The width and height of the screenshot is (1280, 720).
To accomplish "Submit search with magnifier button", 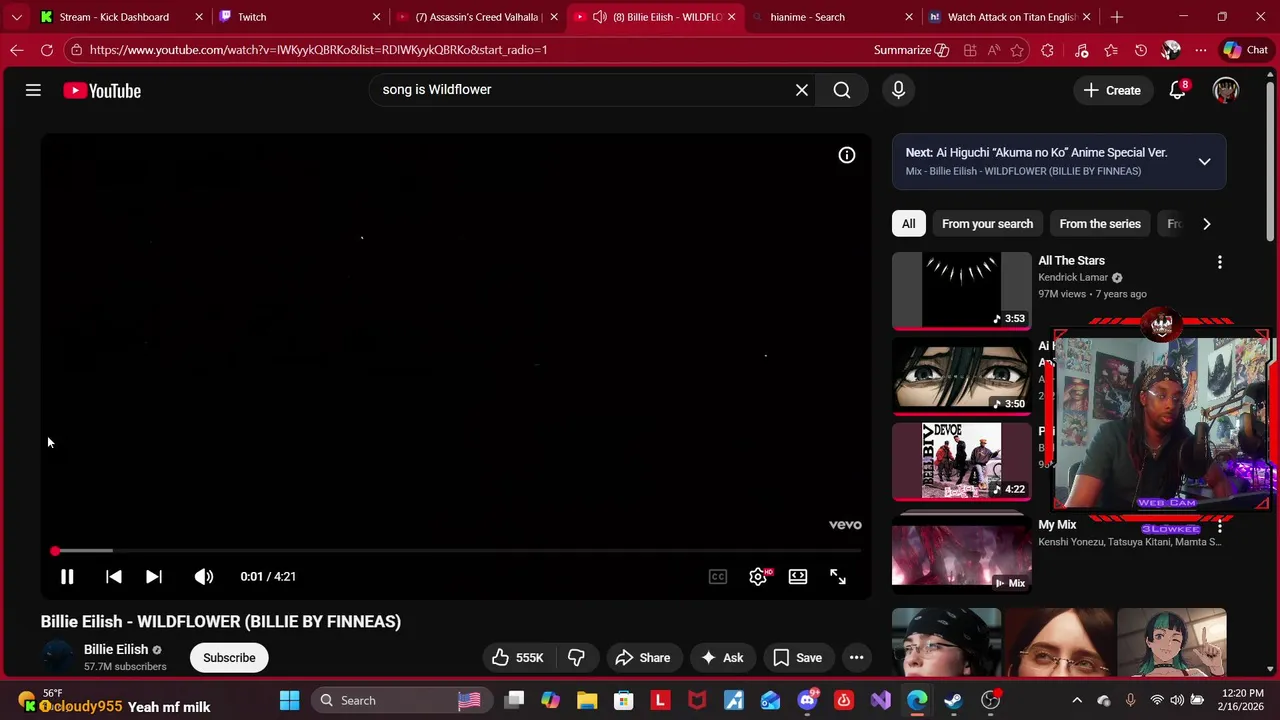I will [842, 90].
